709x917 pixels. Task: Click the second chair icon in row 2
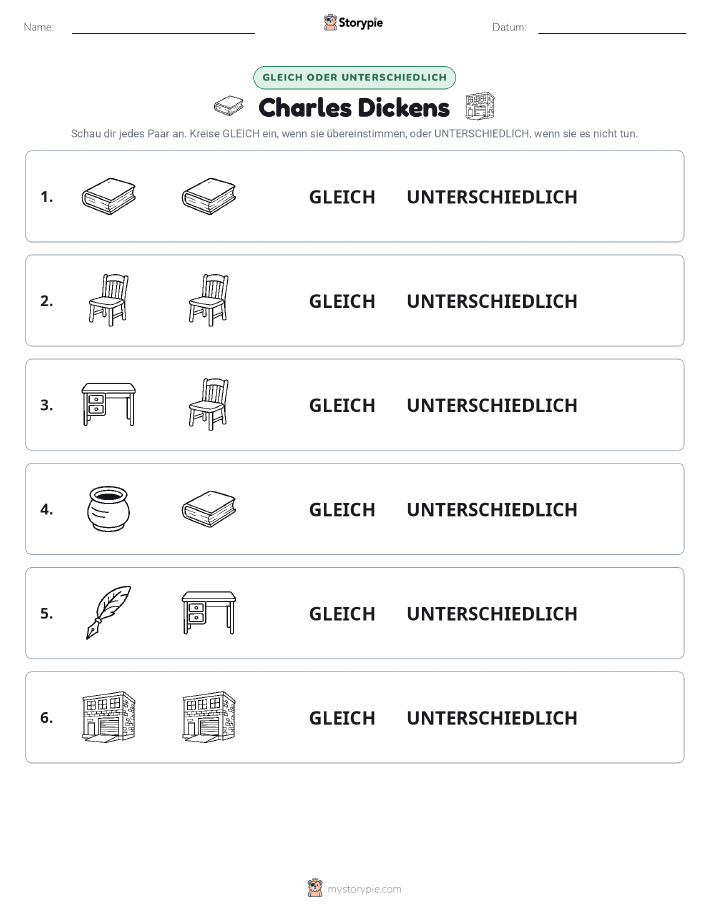point(209,300)
